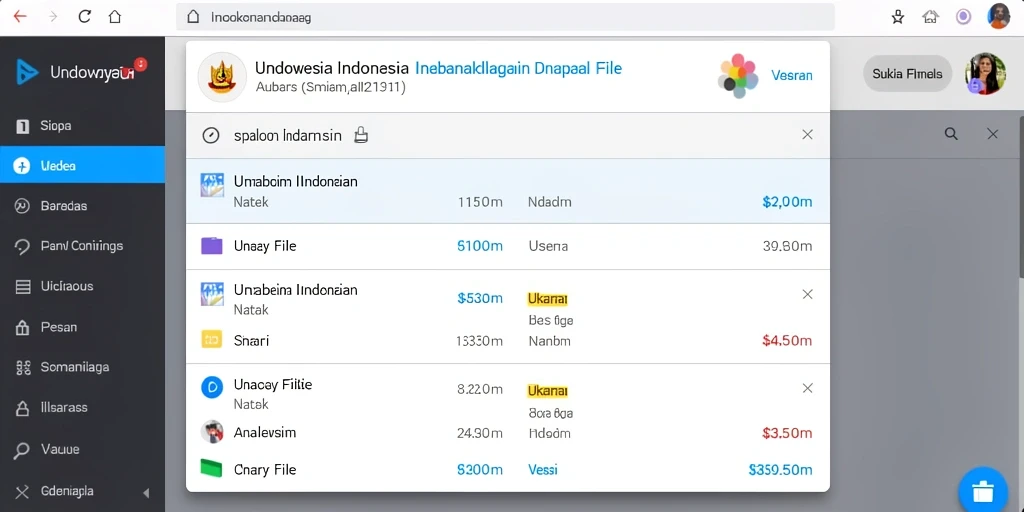This screenshot has width=1024, height=512.
Task: Click the green Cnary File icon
Action: 212,468
